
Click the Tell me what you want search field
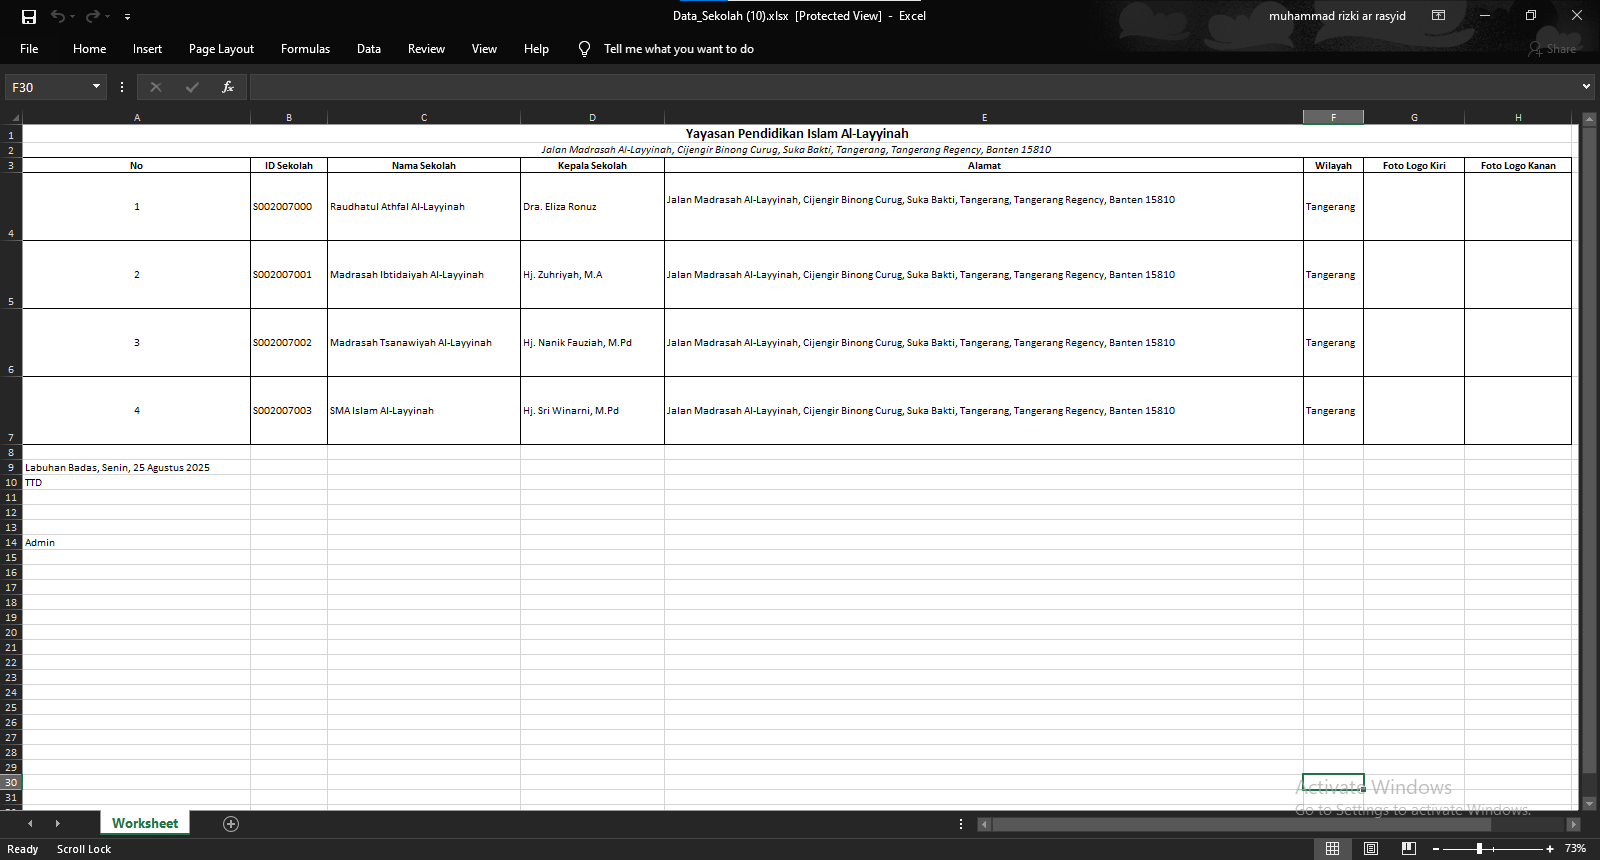[x=679, y=49]
